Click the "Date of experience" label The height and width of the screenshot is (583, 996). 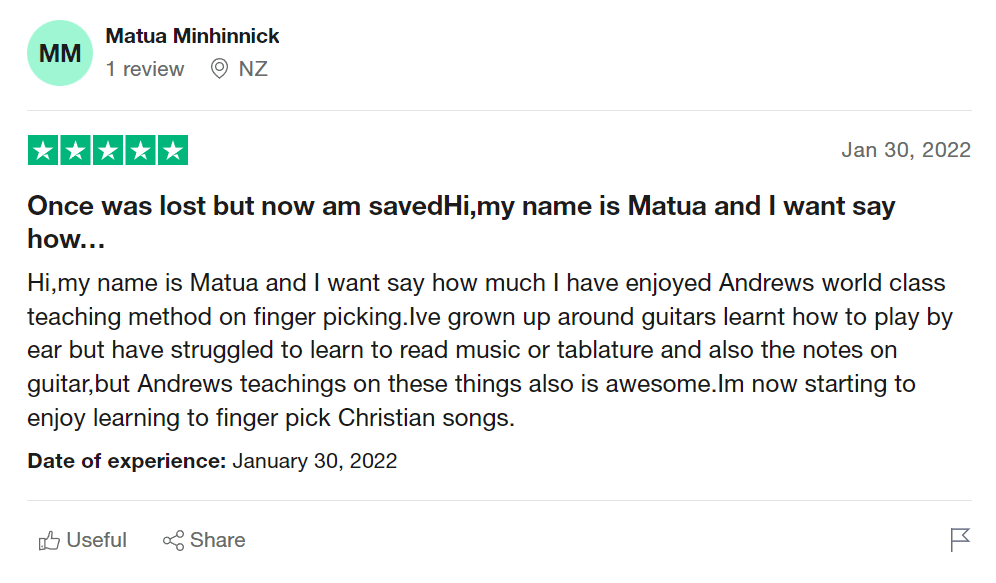click(126, 461)
